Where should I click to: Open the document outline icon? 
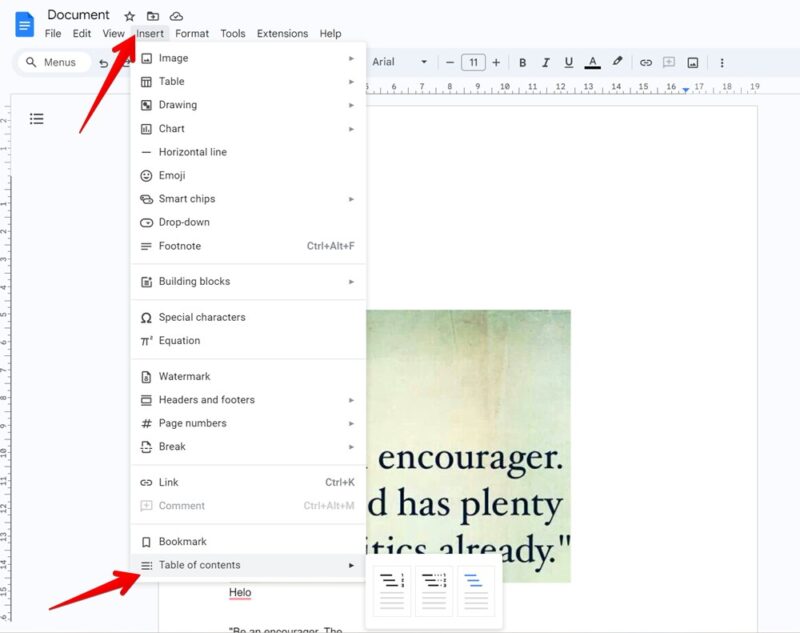(x=37, y=118)
